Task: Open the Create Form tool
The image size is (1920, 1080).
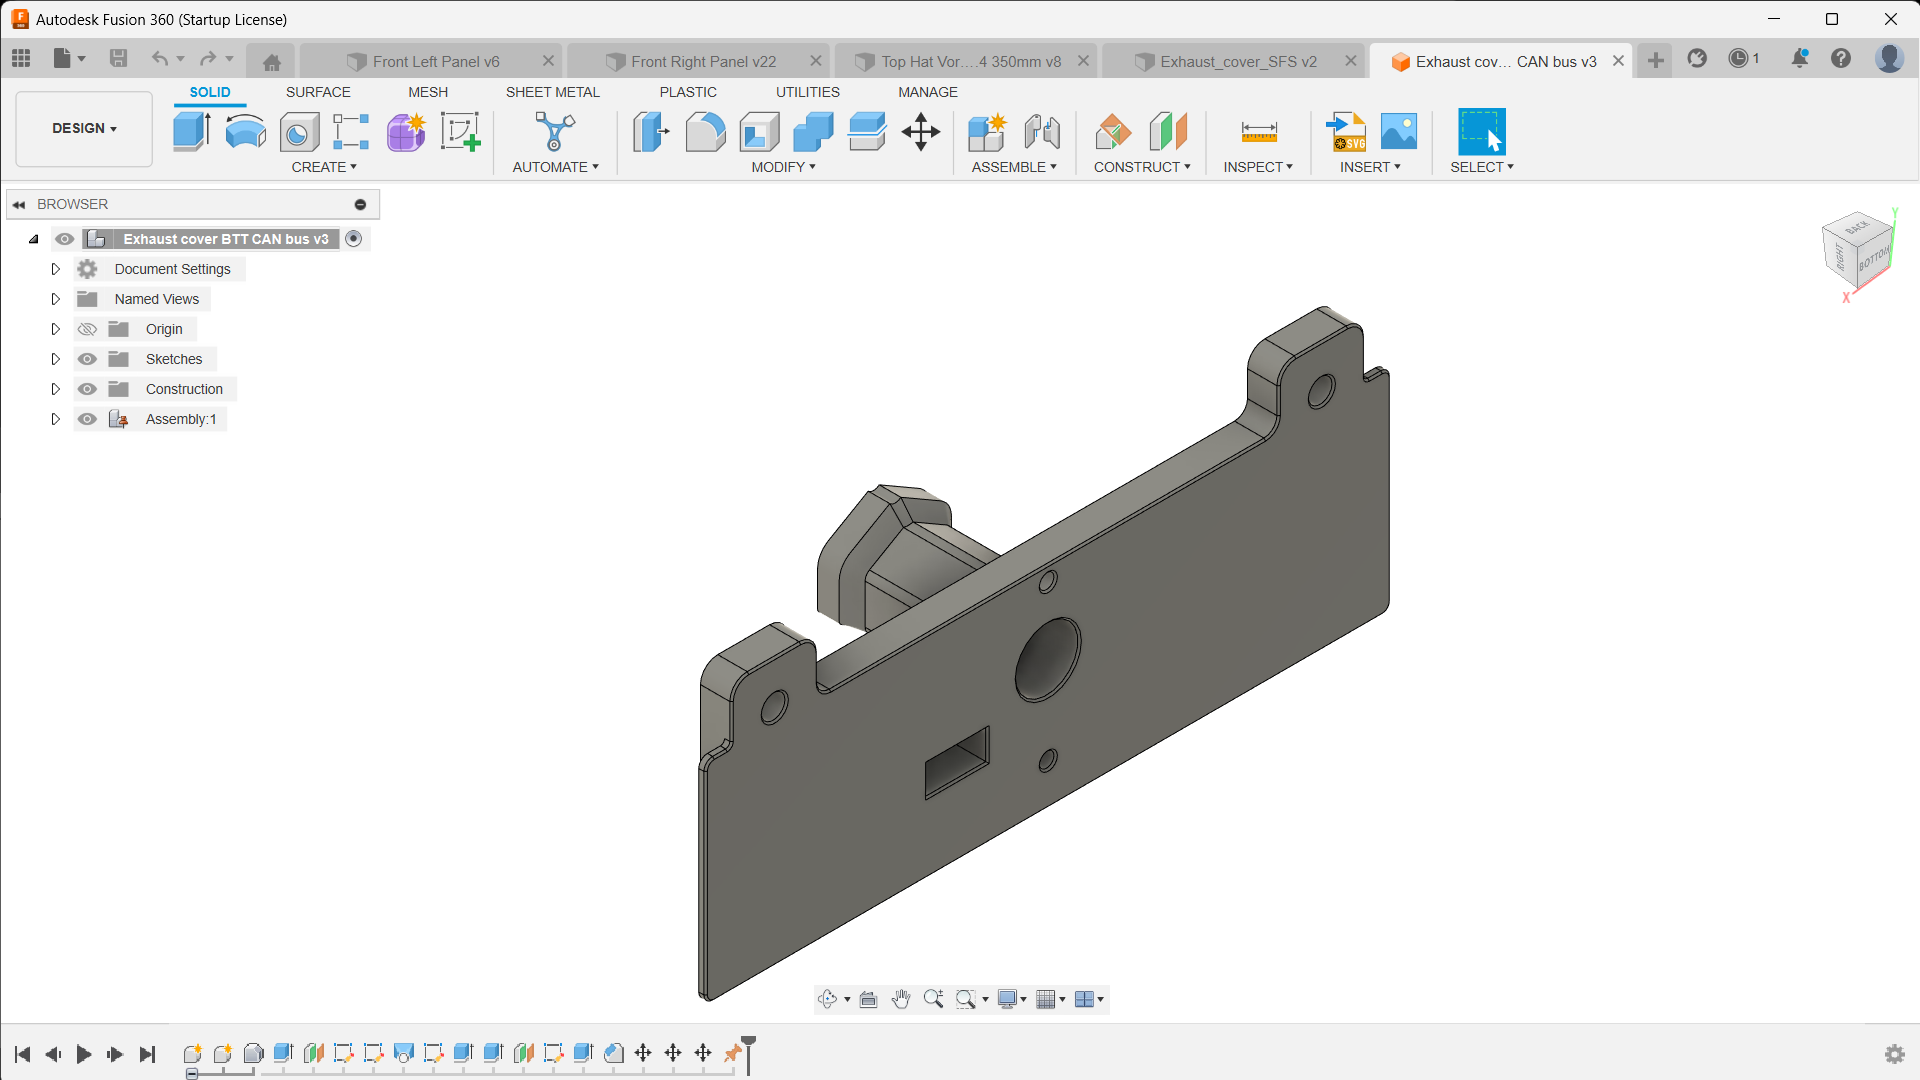Action: click(405, 131)
